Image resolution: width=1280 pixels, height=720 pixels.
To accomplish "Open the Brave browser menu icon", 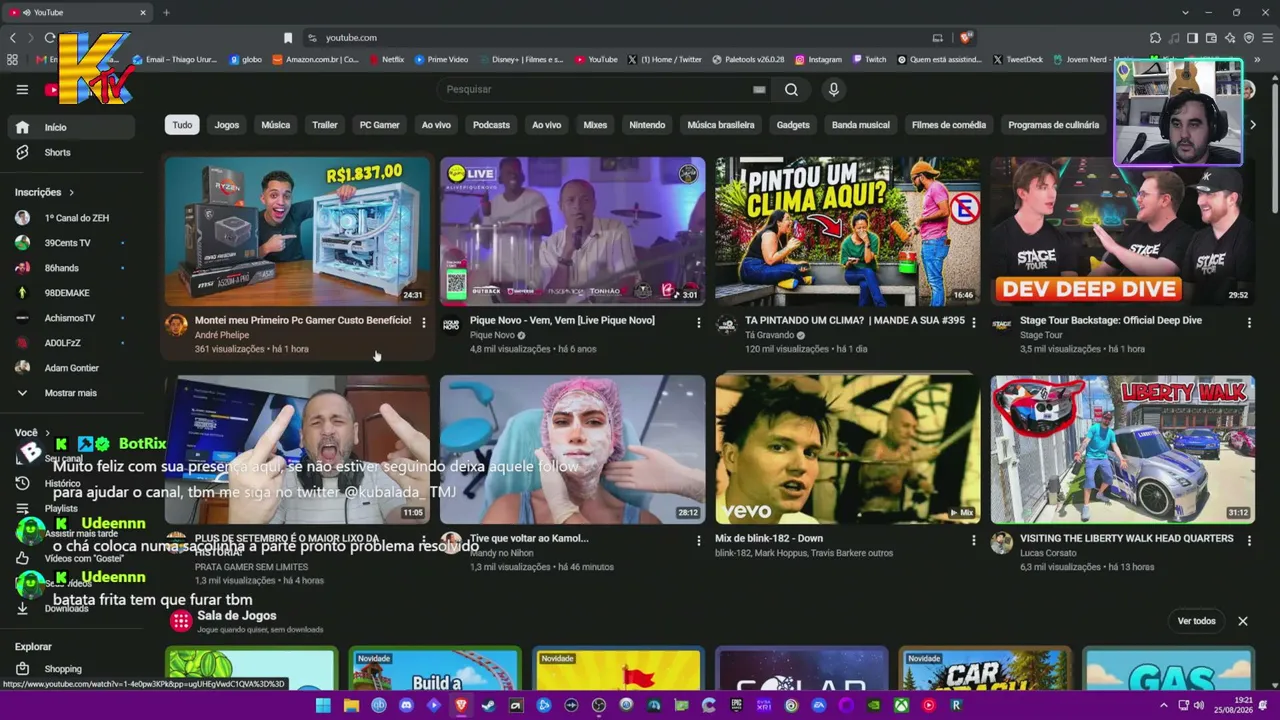I will point(1268,38).
